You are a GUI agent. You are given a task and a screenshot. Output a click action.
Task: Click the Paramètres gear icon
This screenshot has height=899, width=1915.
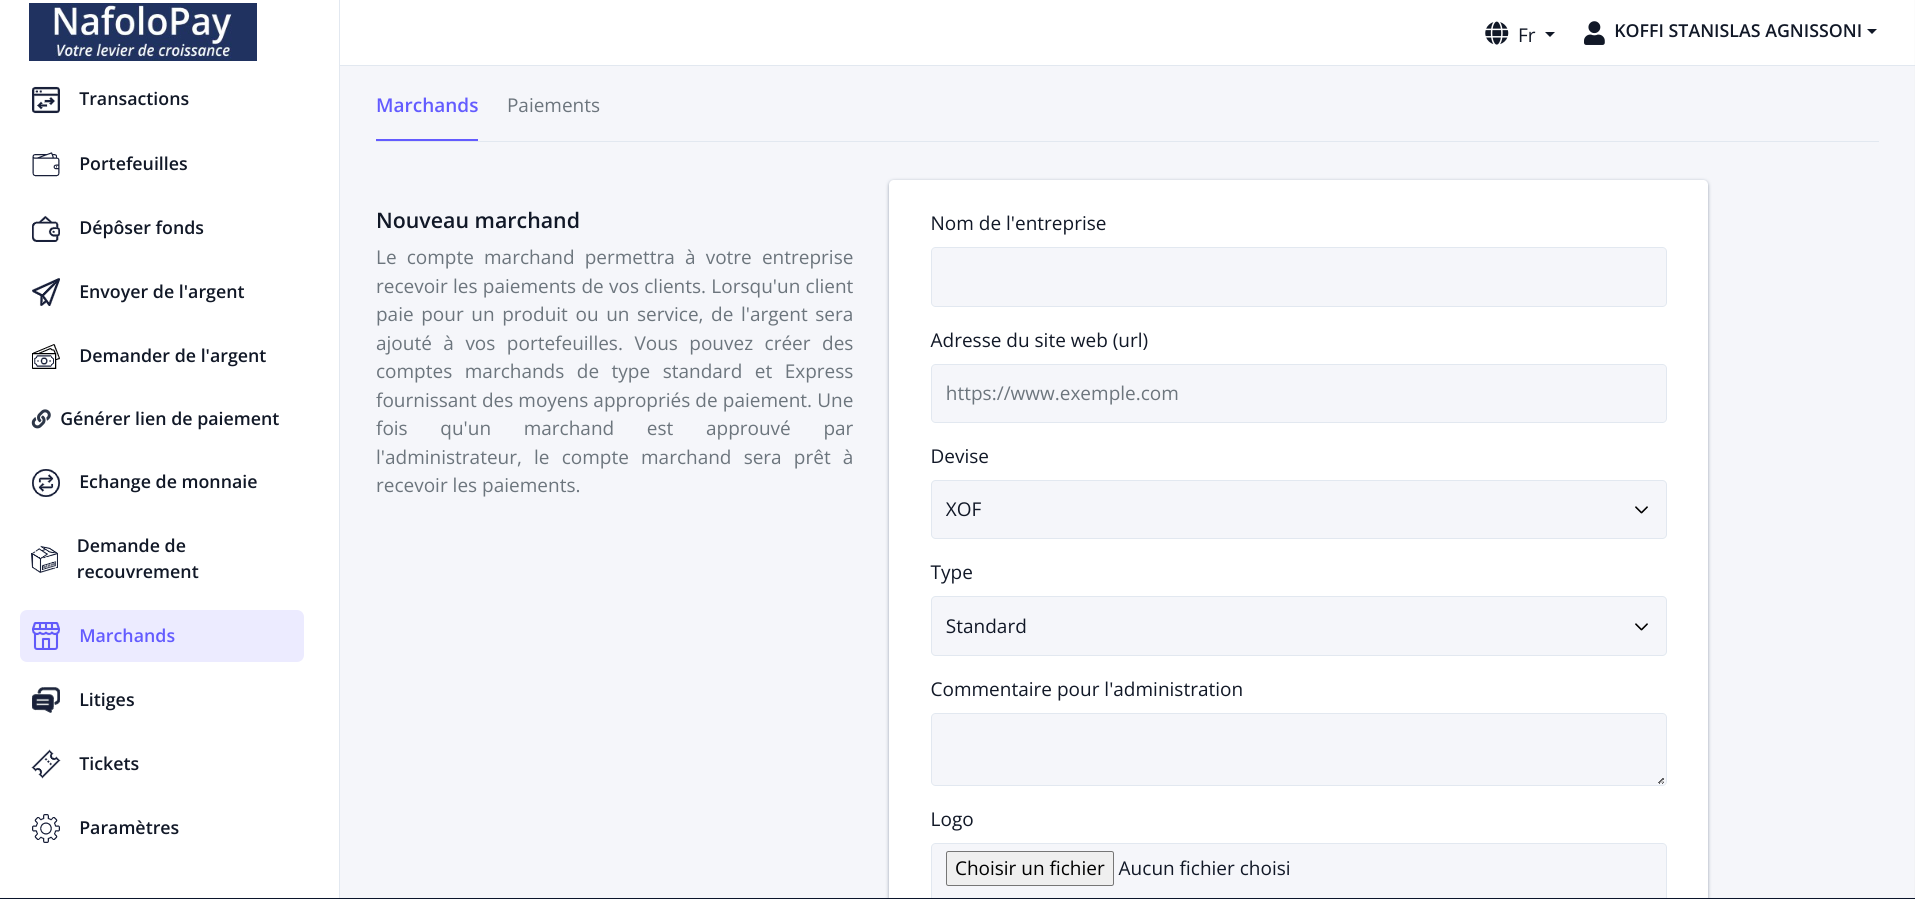click(46, 828)
